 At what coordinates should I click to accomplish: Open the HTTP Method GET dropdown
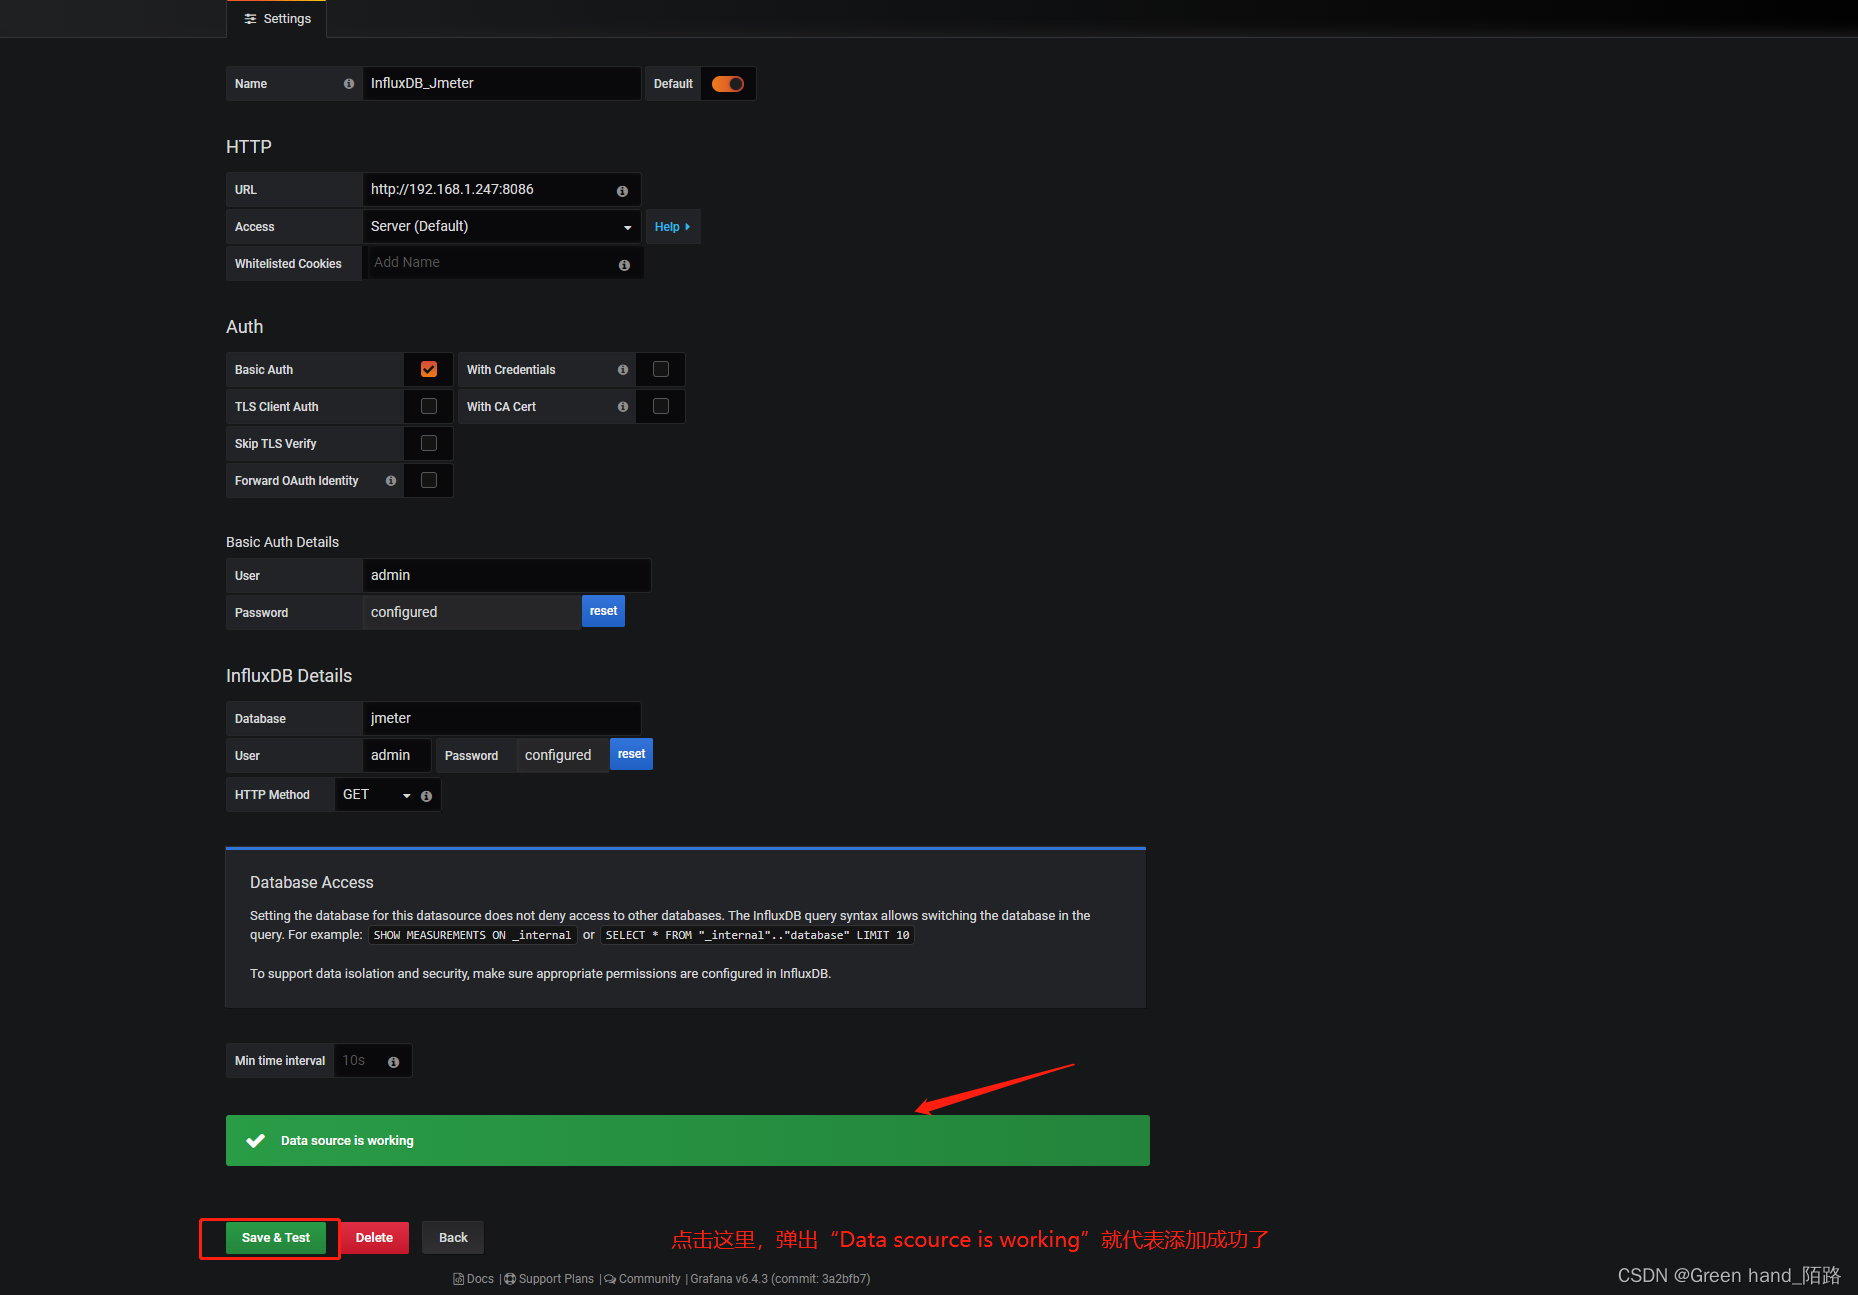click(376, 795)
